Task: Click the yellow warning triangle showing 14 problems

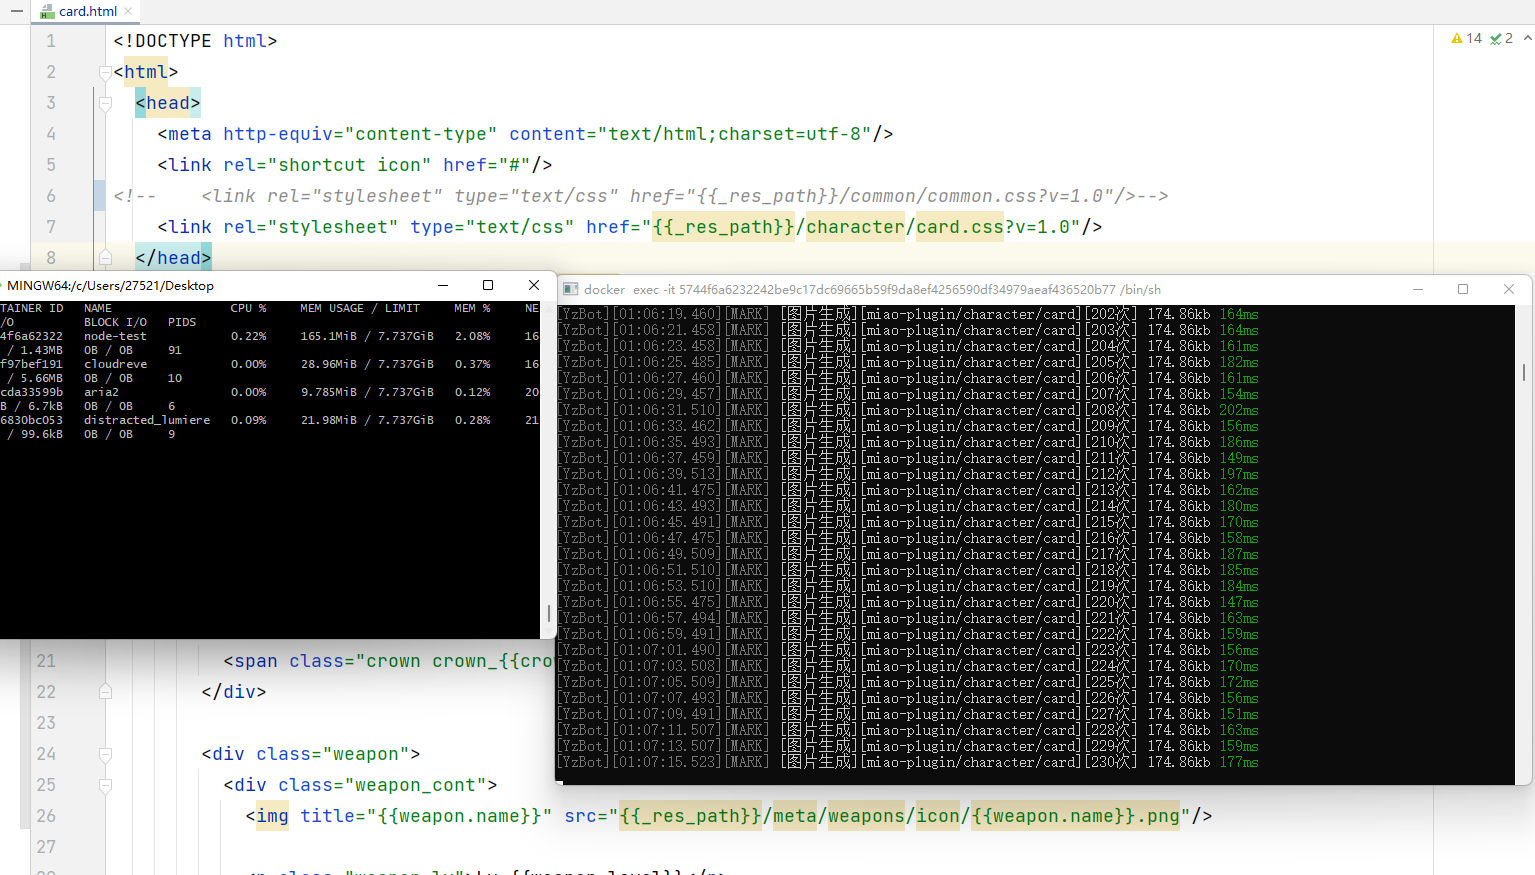Action: pyautogui.click(x=1457, y=38)
